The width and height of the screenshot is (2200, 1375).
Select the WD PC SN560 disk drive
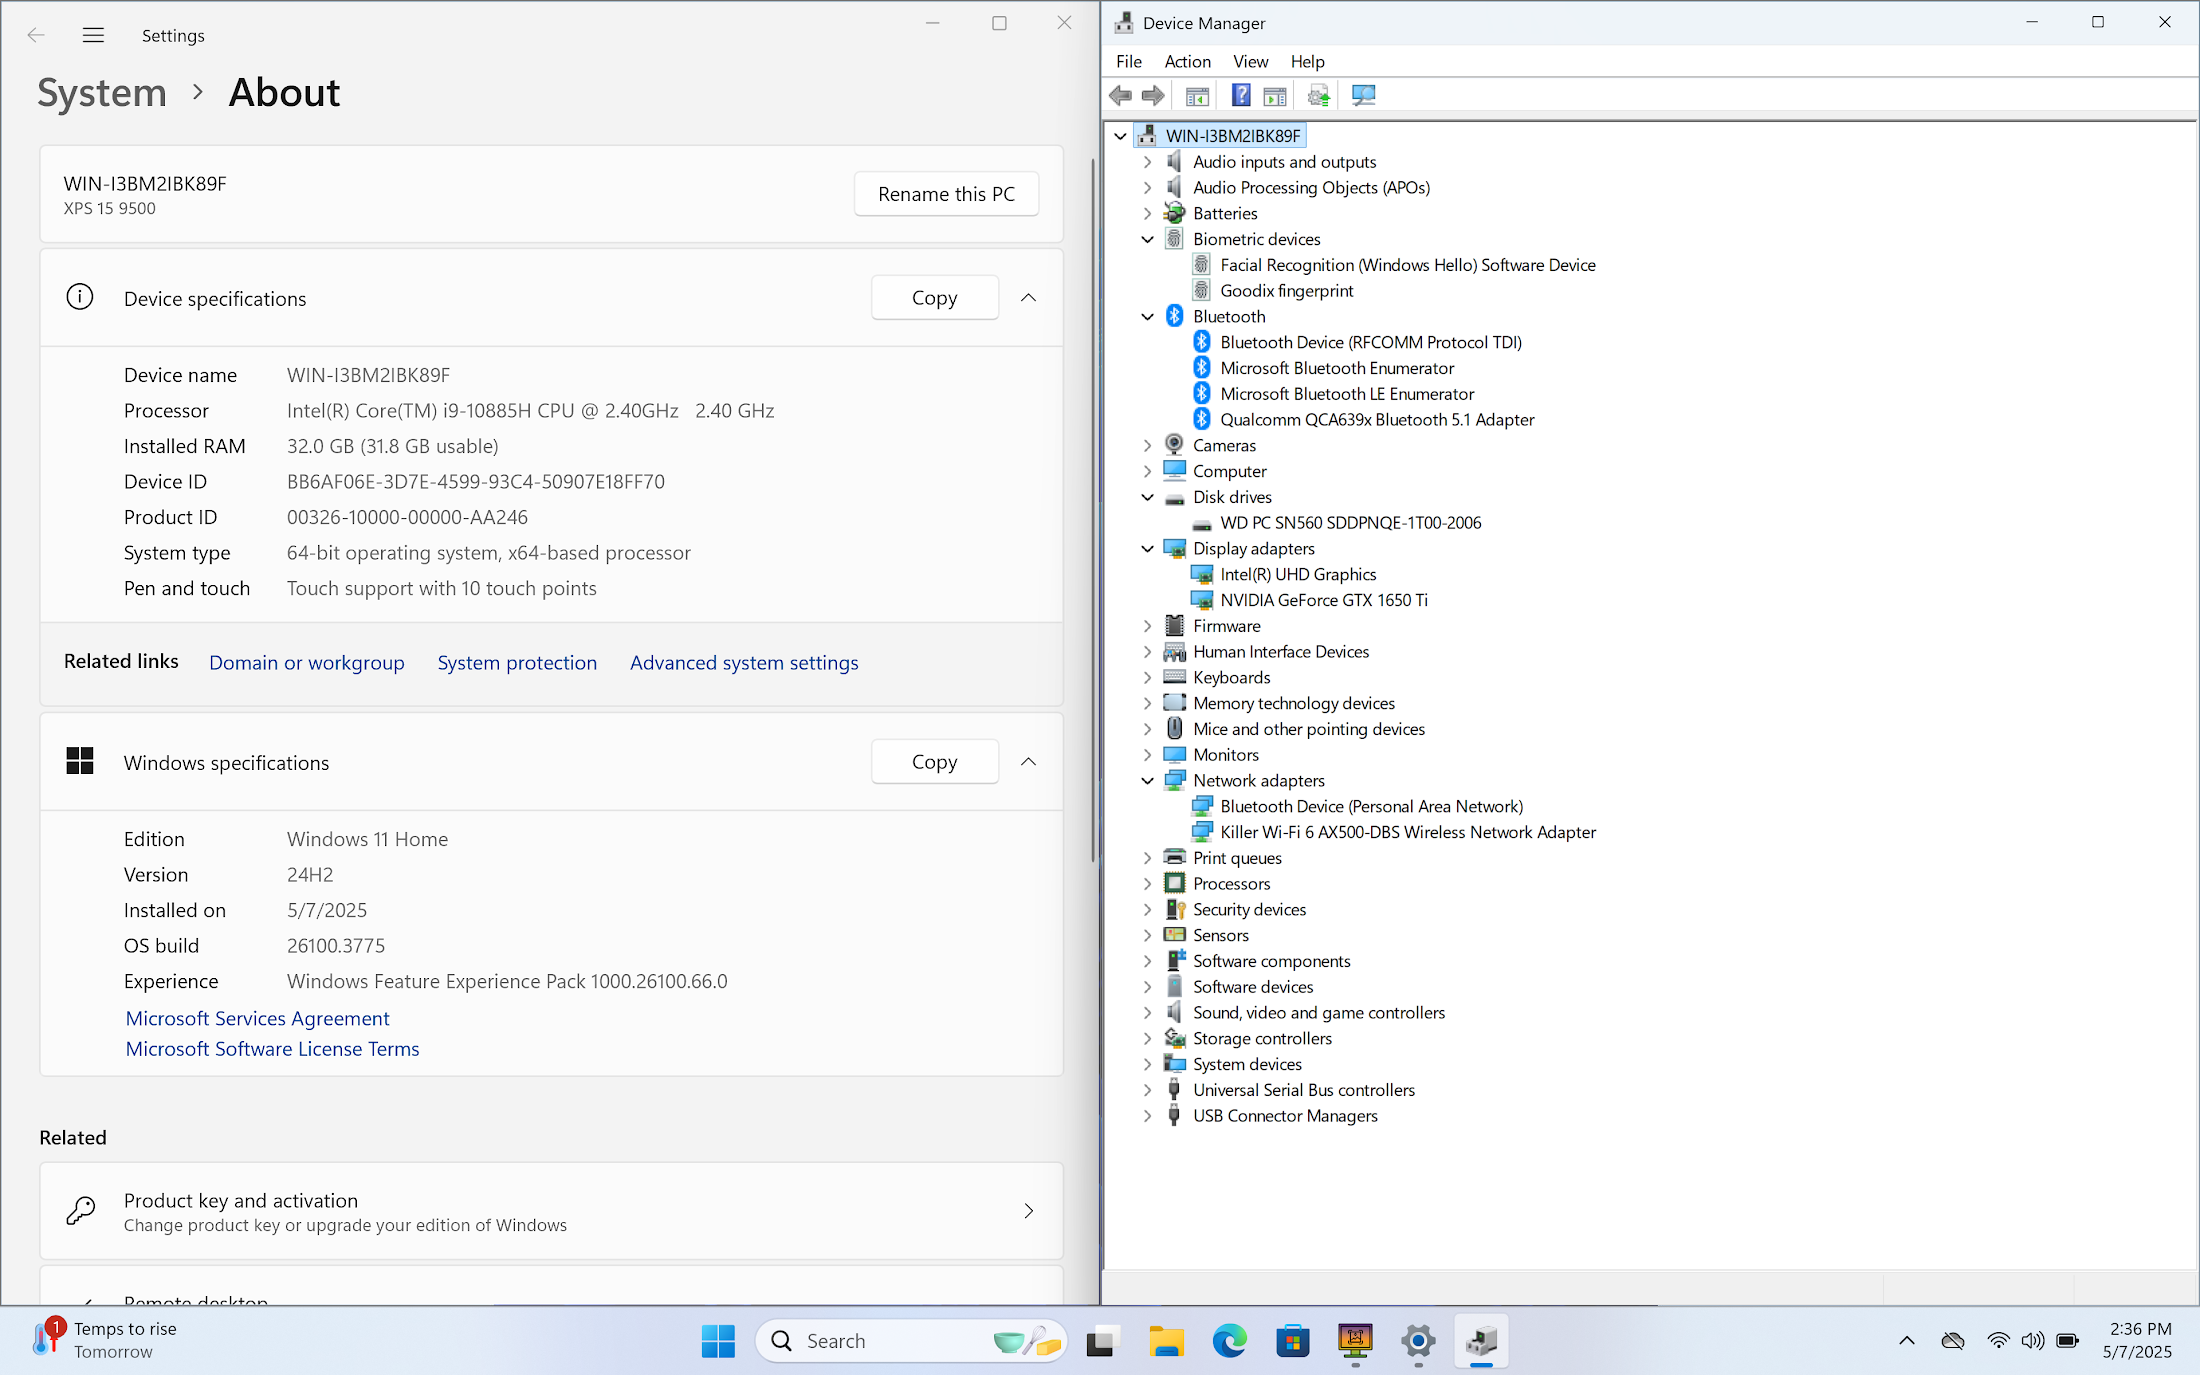[x=1350, y=523]
